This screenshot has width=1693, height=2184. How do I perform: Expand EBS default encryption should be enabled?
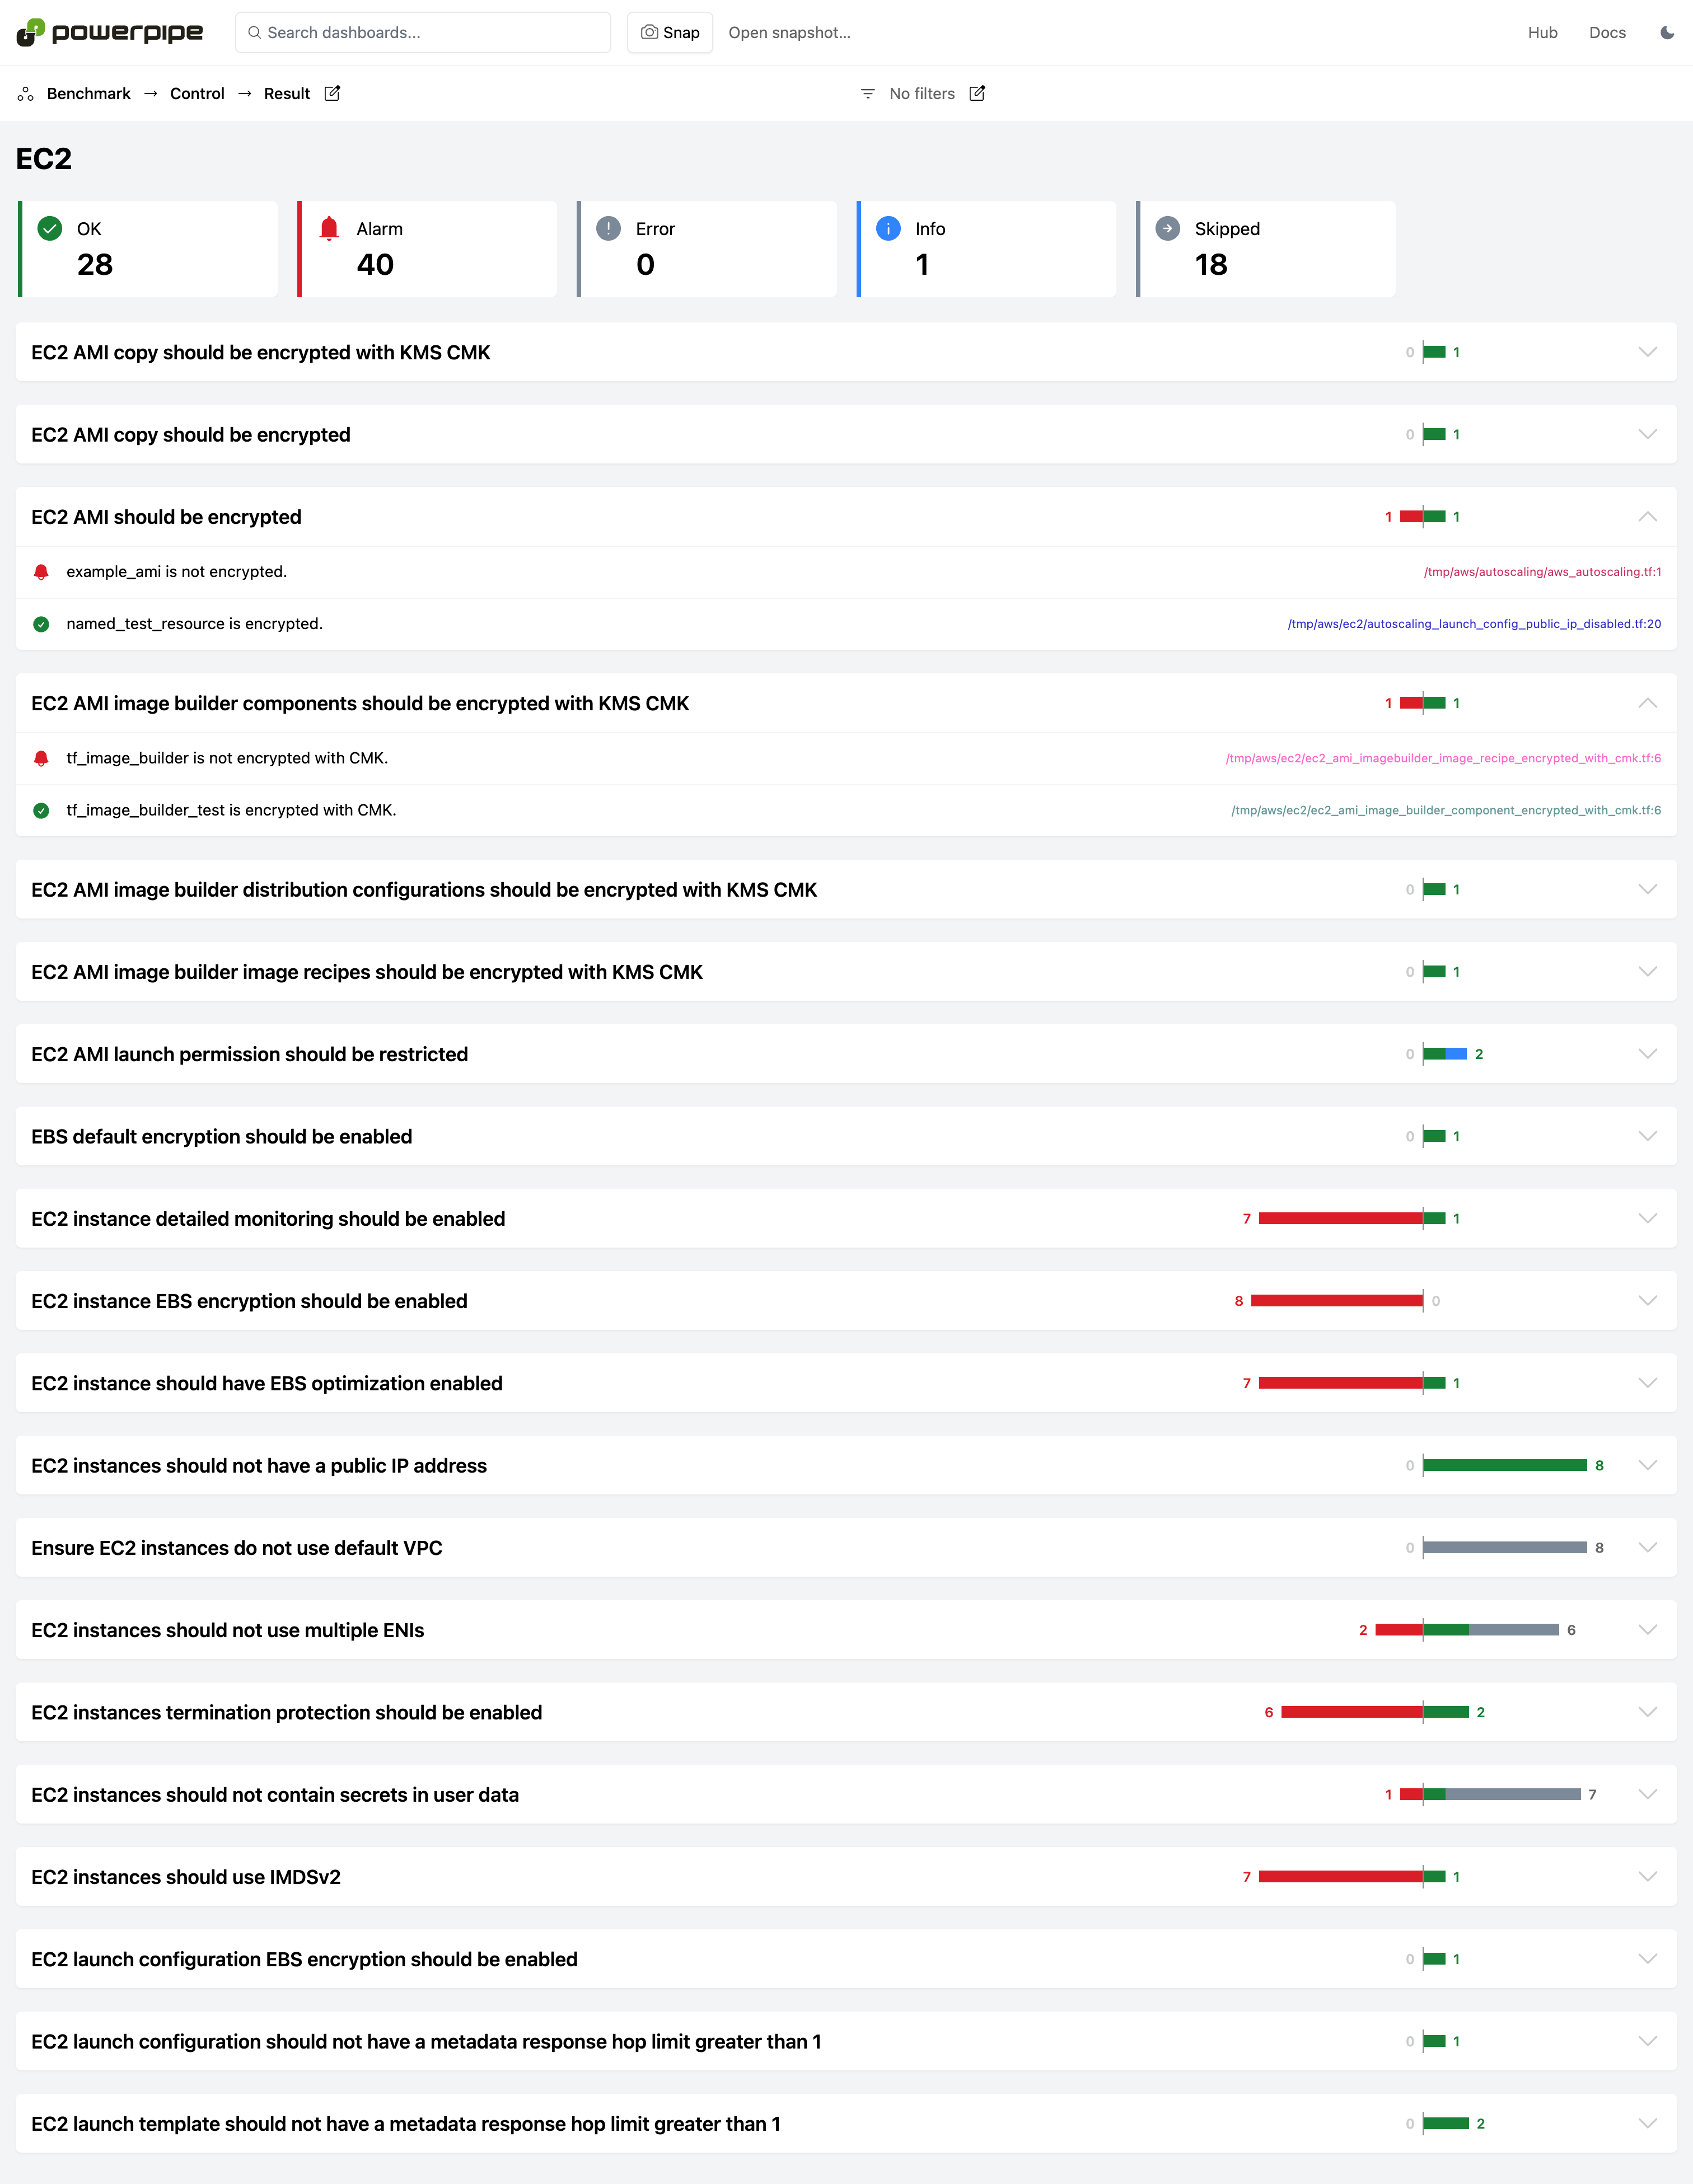(1647, 1136)
